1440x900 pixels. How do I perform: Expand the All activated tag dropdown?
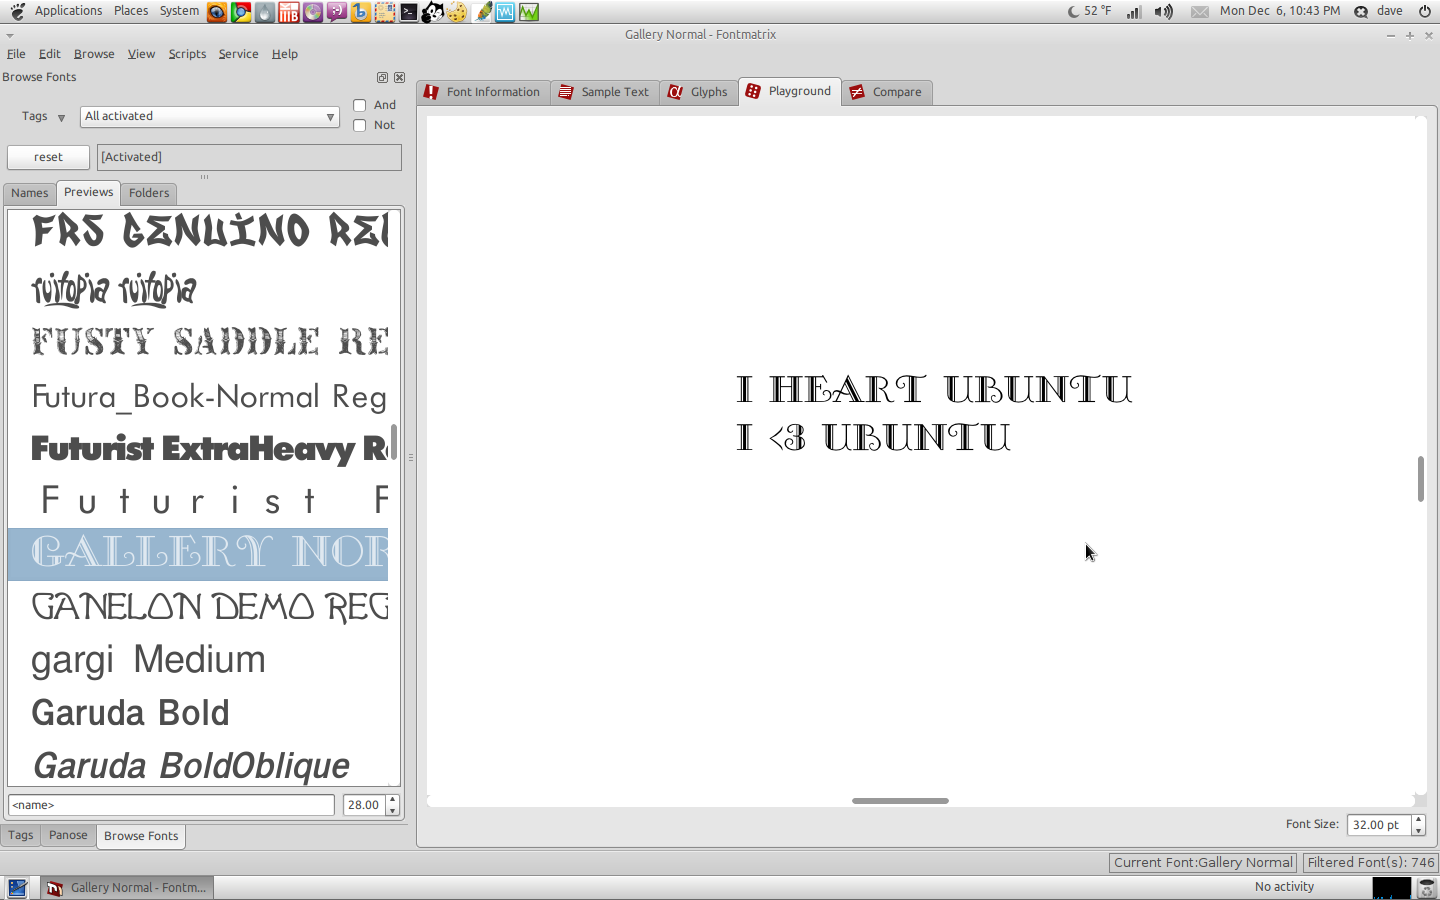click(x=210, y=116)
